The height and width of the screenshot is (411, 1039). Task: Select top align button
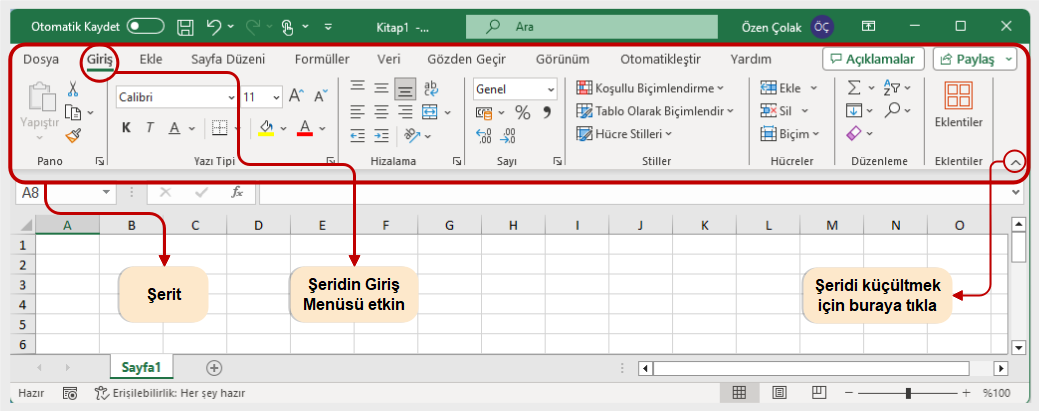pyautogui.click(x=358, y=88)
